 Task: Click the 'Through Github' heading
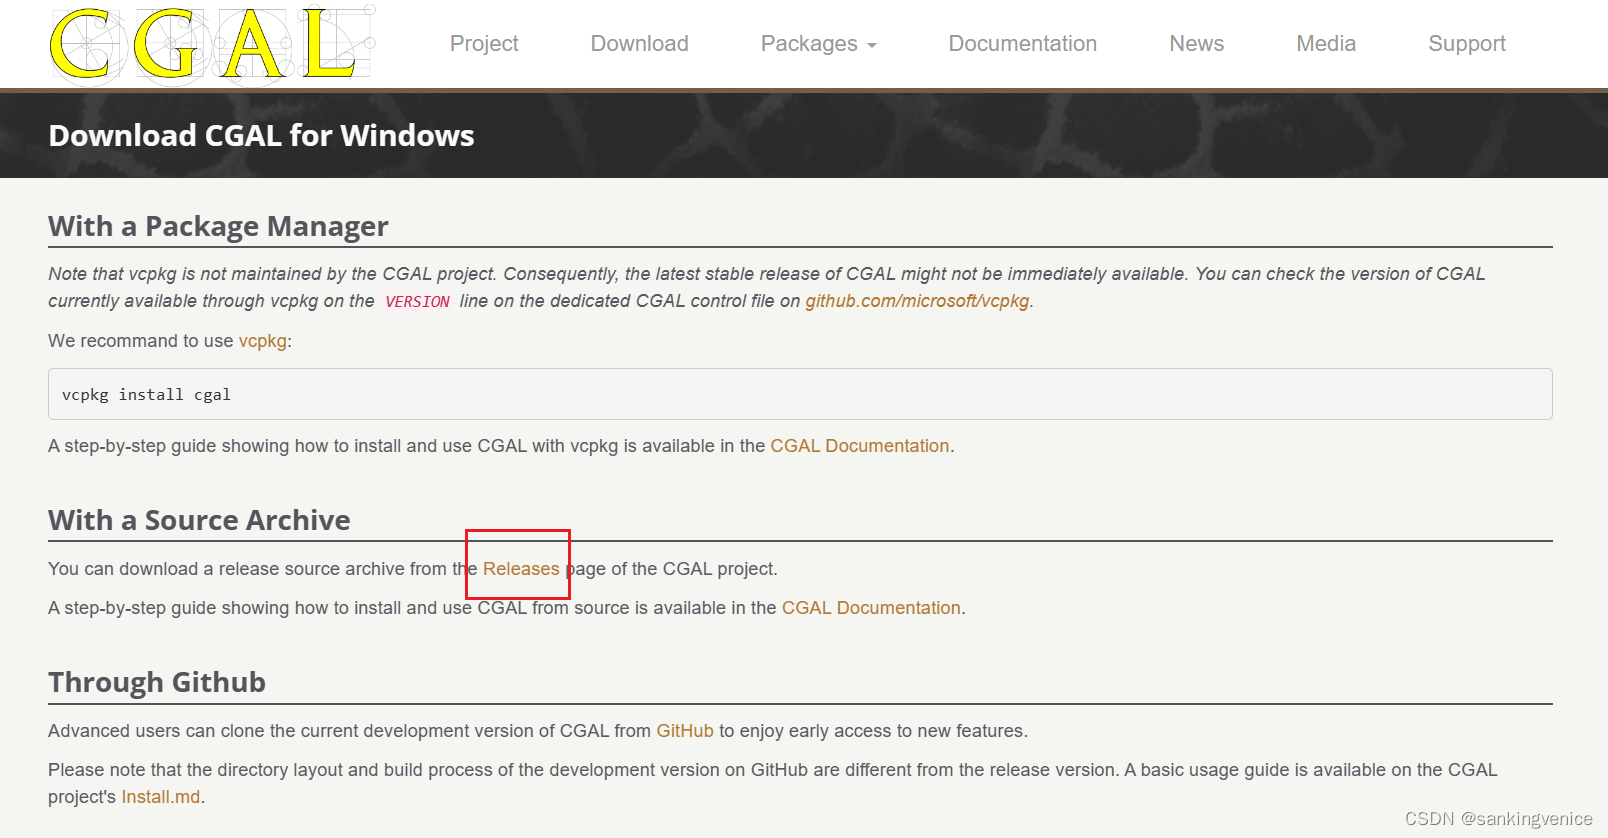(157, 682)
